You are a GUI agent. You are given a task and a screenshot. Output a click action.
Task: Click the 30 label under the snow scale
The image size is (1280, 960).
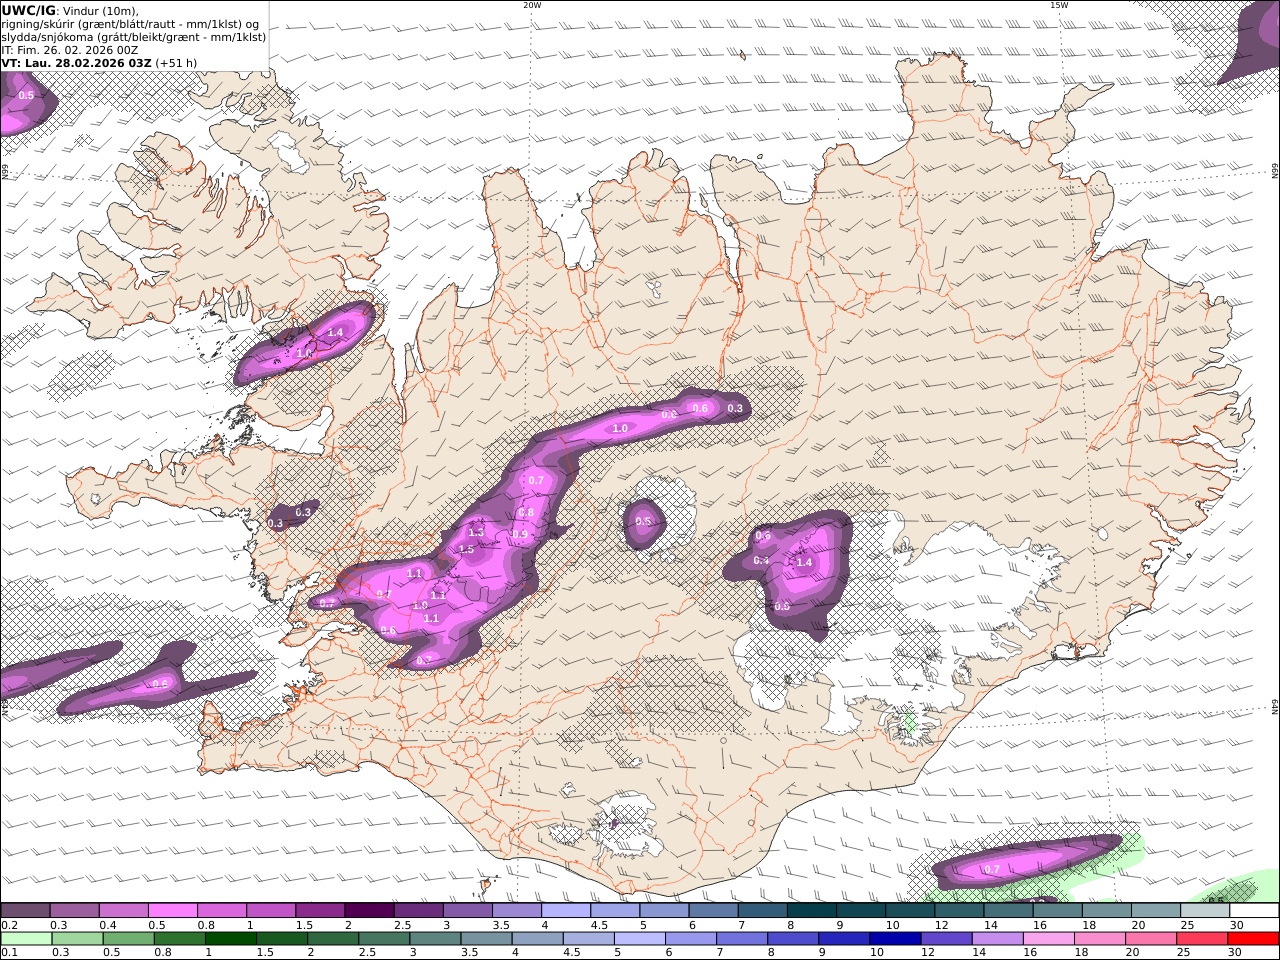tap(1237, 925)
